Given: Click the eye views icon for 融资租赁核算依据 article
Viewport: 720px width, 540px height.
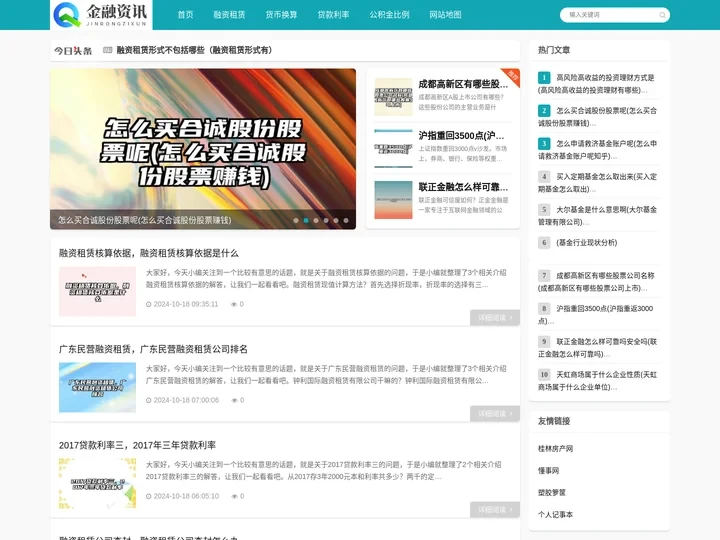Looking at the screenshot, I should pos(234,304).
